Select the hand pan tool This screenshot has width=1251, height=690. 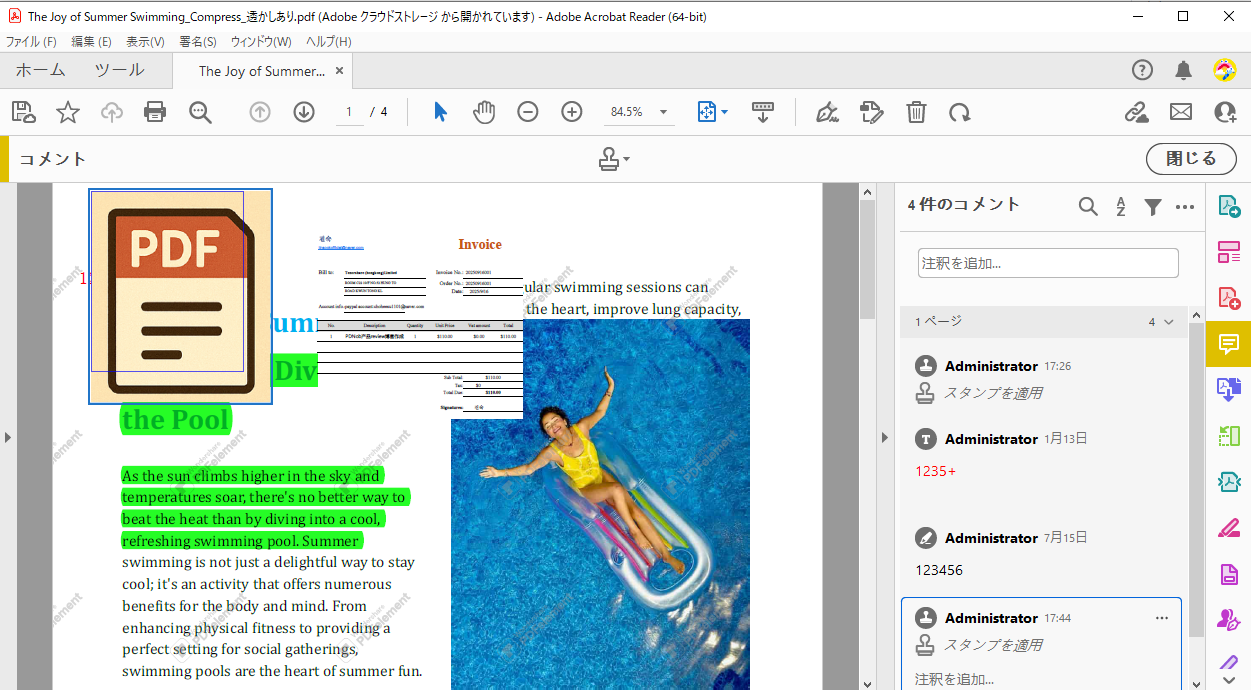484,112
